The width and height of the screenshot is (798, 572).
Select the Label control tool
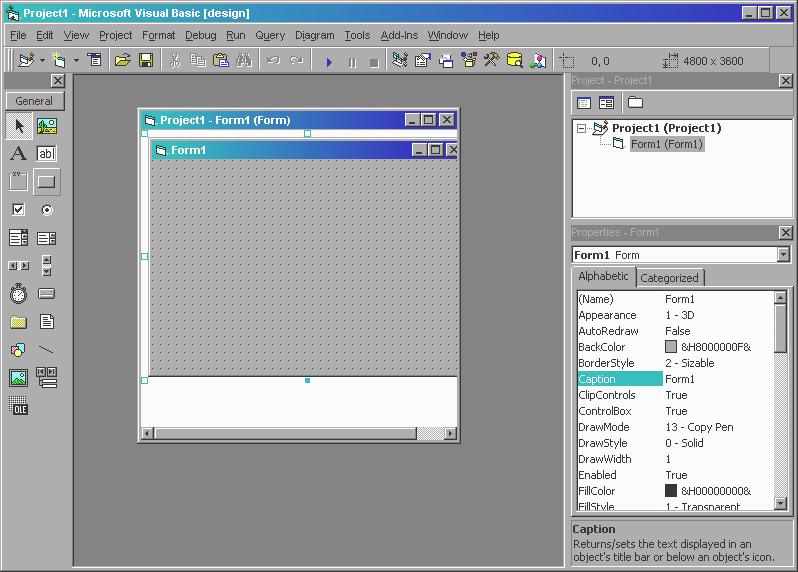point(19,153)
